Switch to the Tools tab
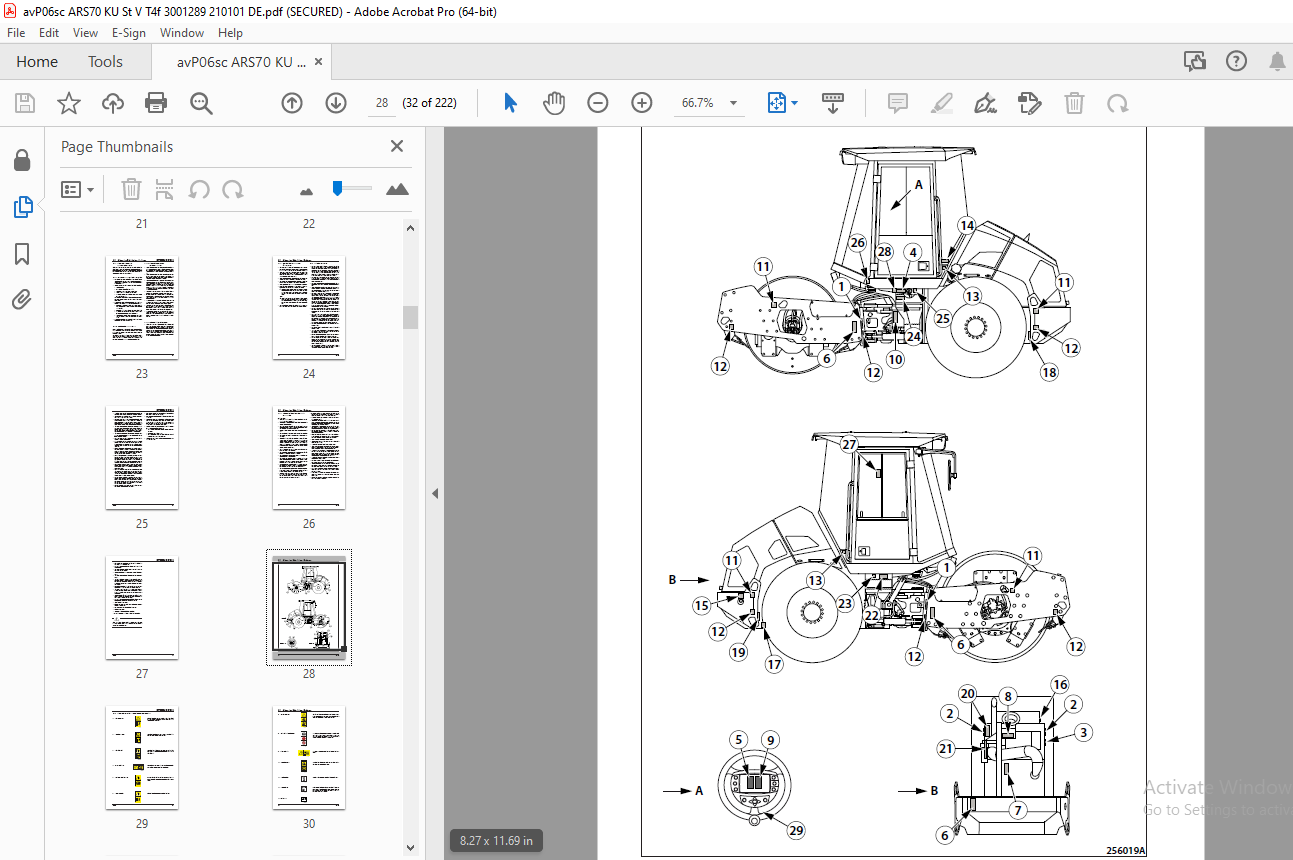 [105, 62]
